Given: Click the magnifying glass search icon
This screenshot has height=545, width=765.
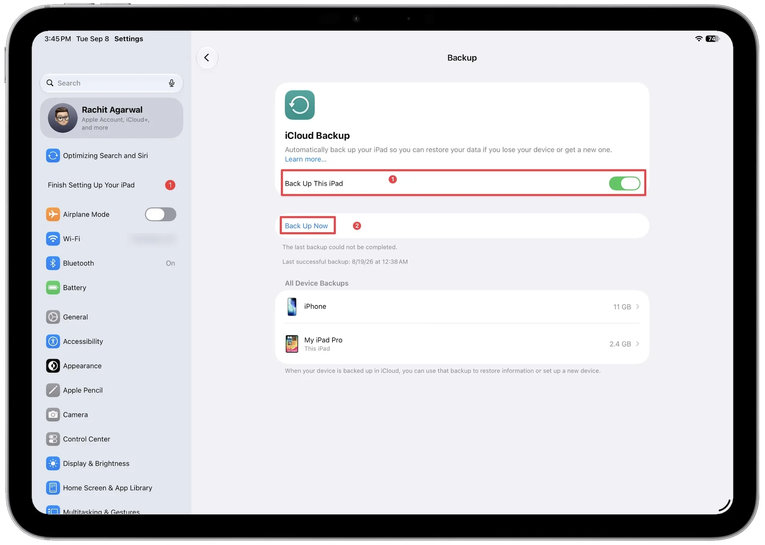Looking at the screenshot, I should coord(50,83).
